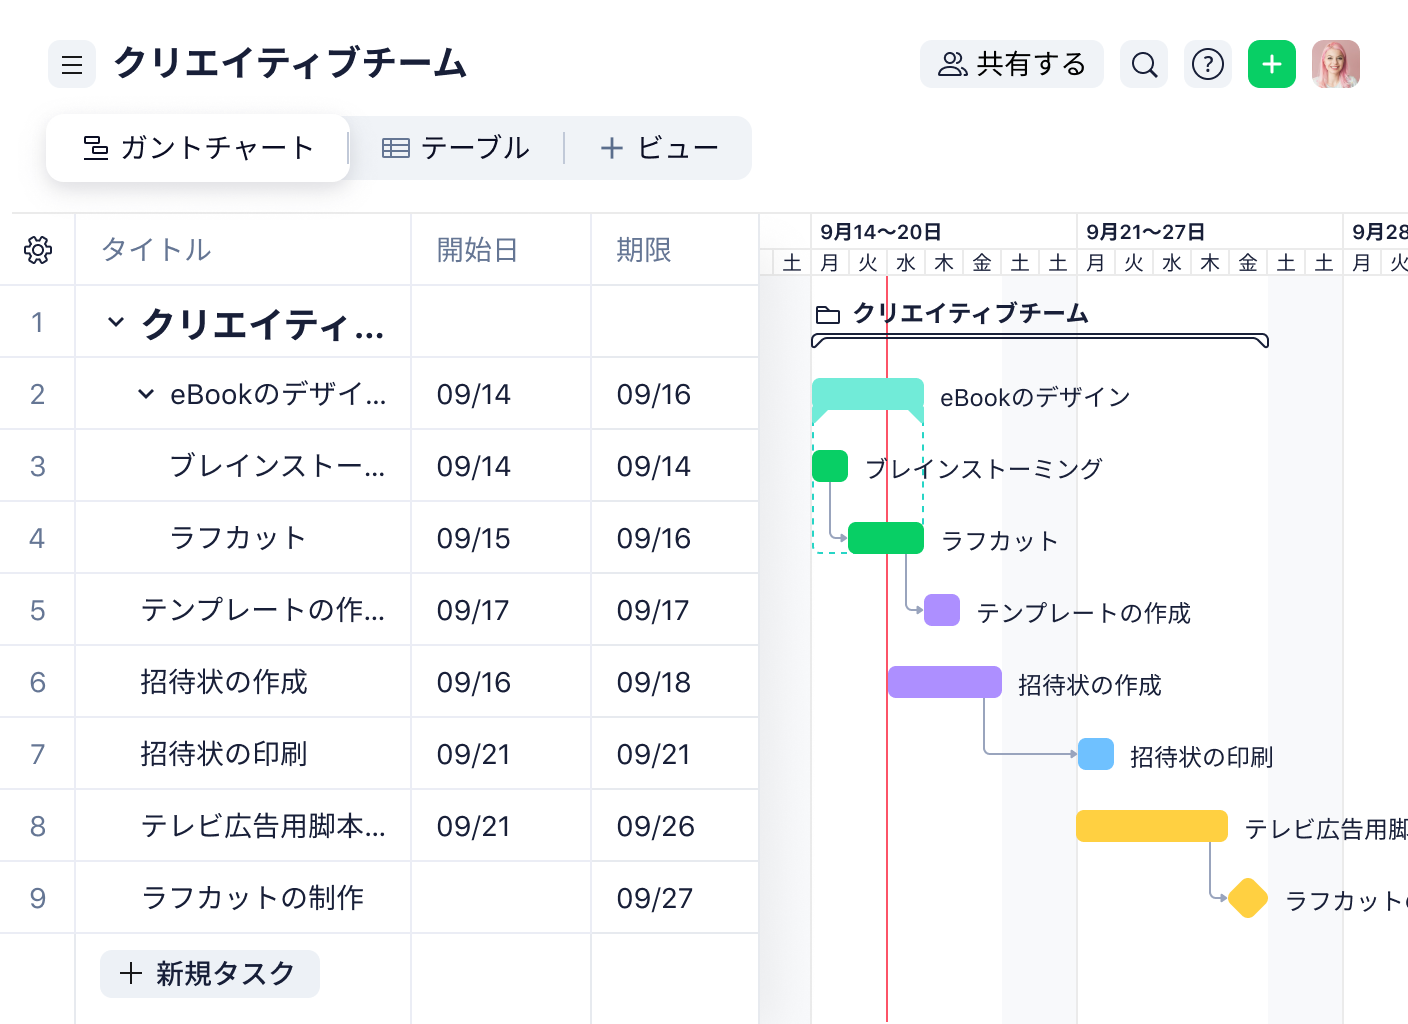Click the yellow diamond milestone for ラフカットの制作
This screenshot has height=1024, width=1408.
click(1247, 898)
